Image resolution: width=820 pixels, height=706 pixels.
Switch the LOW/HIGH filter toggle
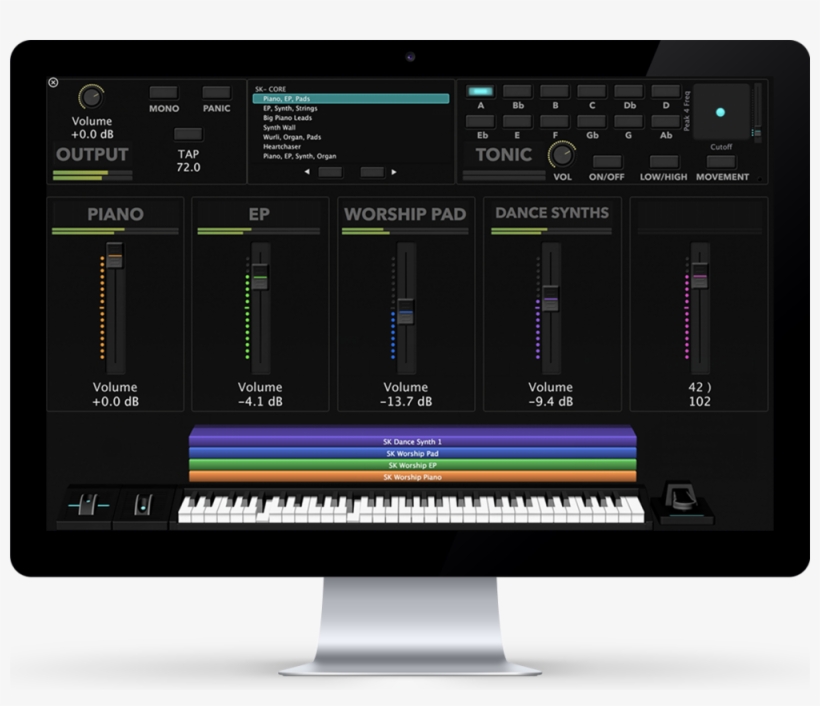[x=664, y=161]
